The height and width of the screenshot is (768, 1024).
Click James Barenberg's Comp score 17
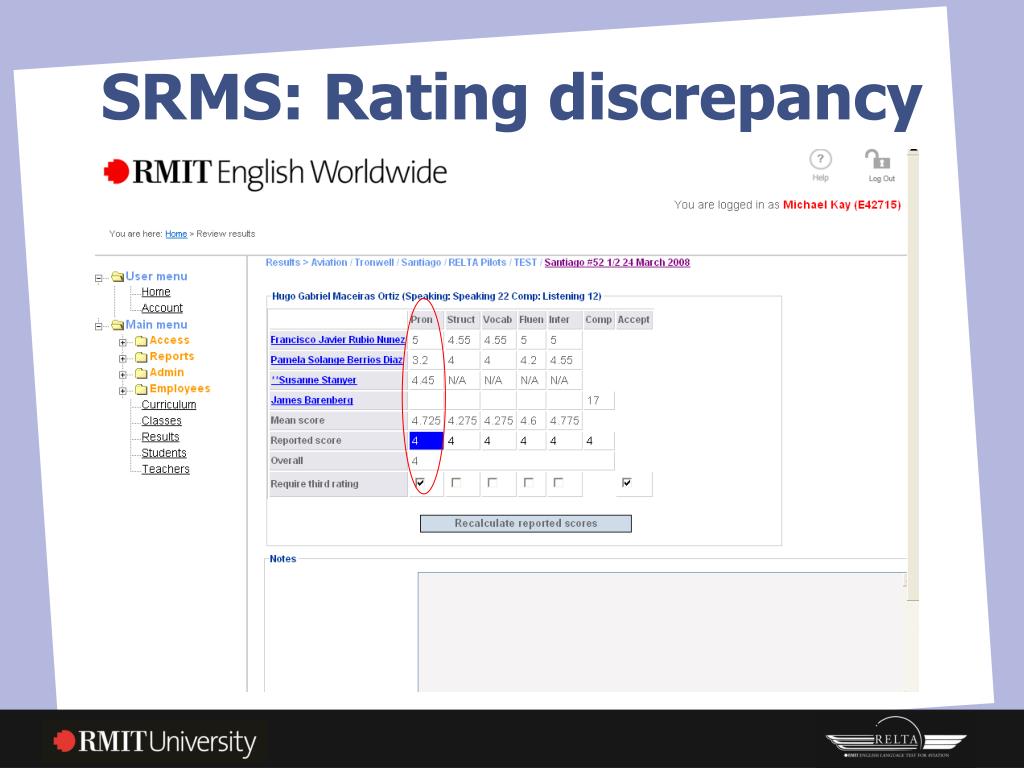point(593,400)
